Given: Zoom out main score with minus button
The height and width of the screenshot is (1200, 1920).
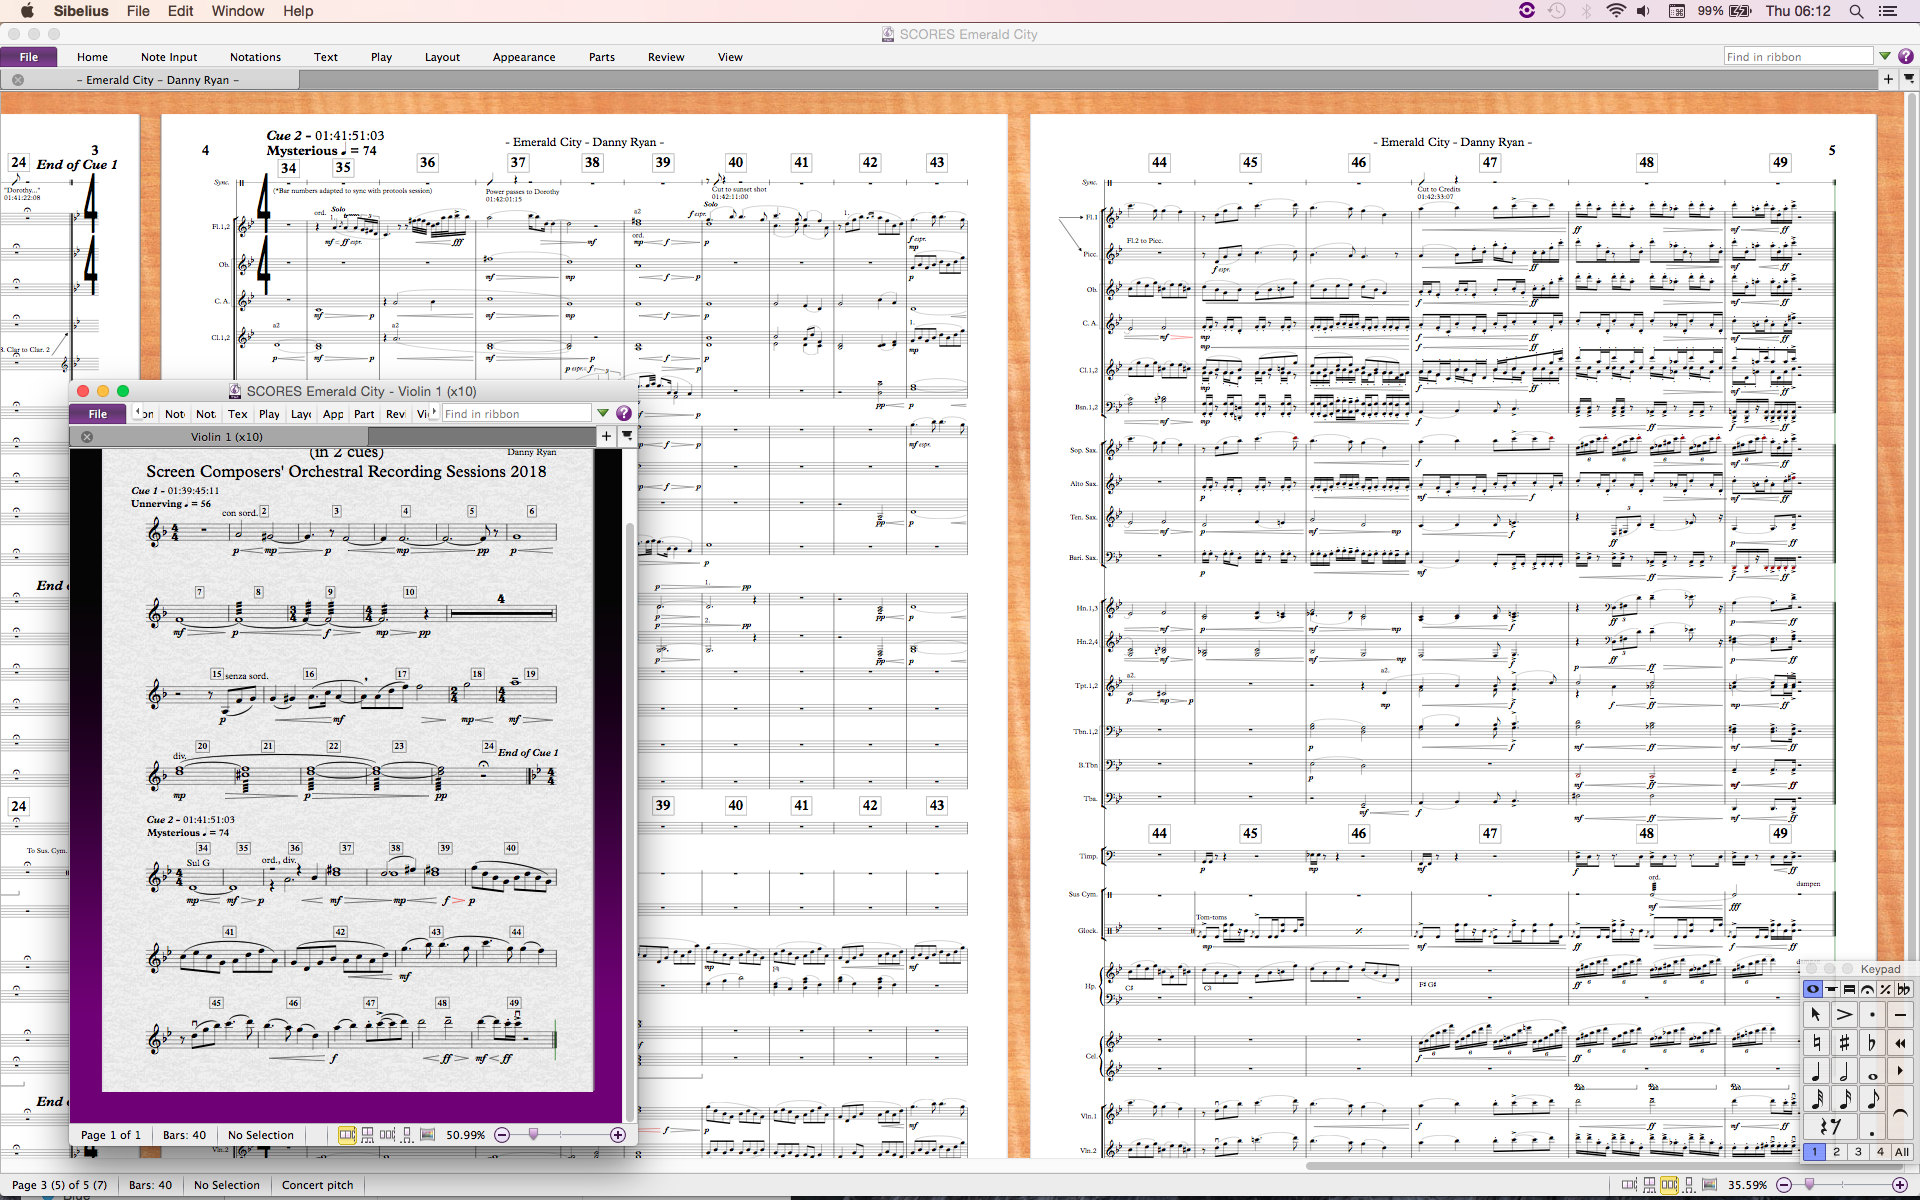Looking at the screenshot, I should pyautogui.click(x=1784, y=1185).
